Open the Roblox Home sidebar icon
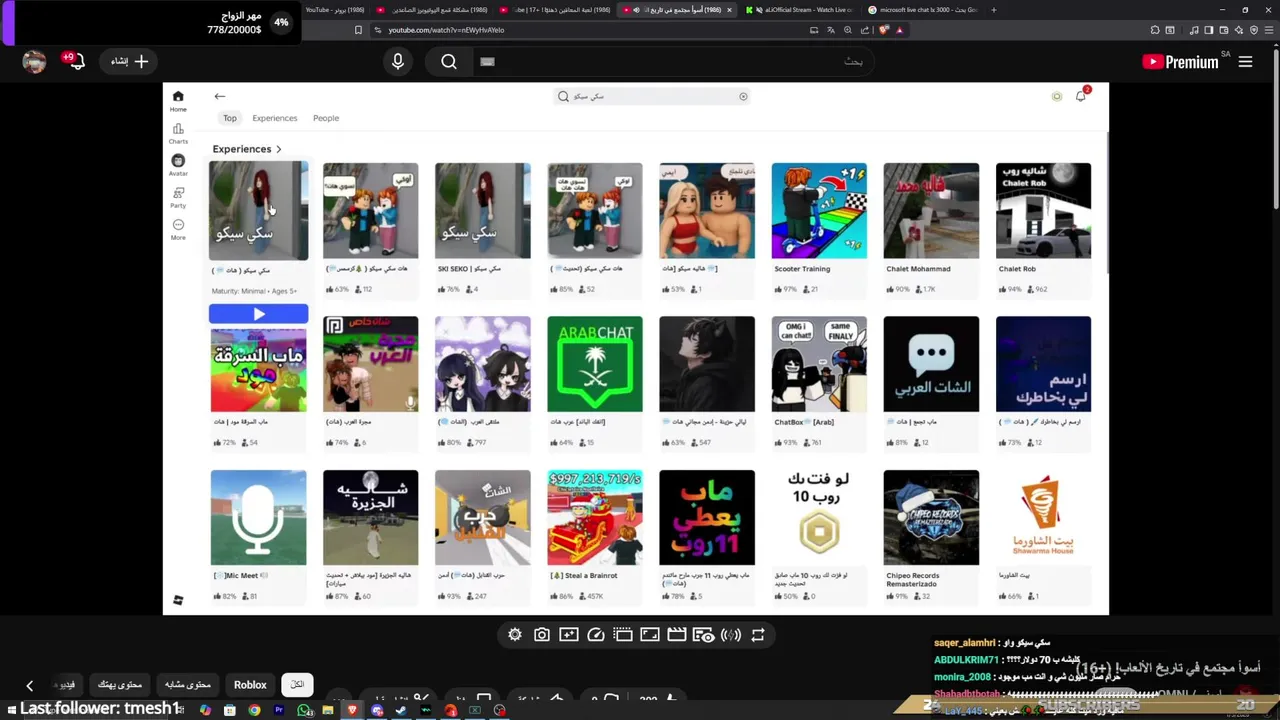The image size is (1280, 720). coord(178,97)
